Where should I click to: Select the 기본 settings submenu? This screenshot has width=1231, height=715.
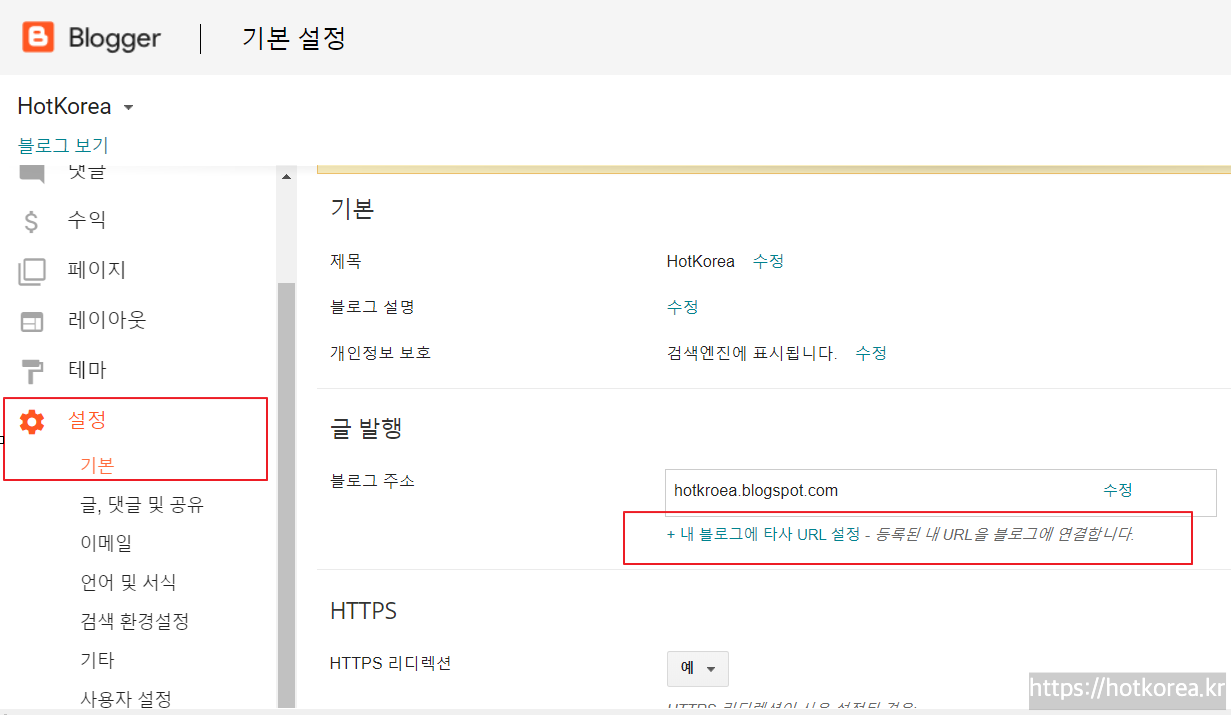pos(97,465)
